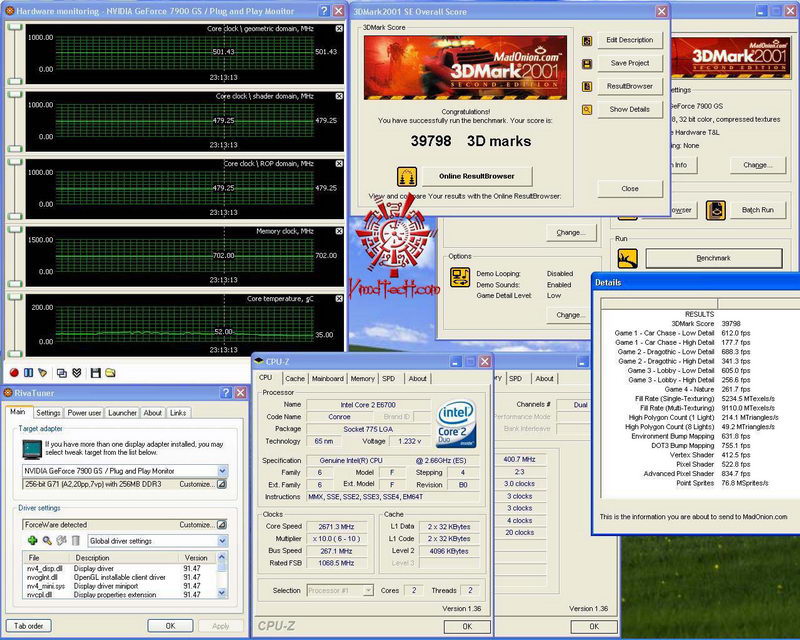Switch to the Power user tab in RivaTuner
The width and height of the screenshot is (800, 640).
[x=84, y=412]
